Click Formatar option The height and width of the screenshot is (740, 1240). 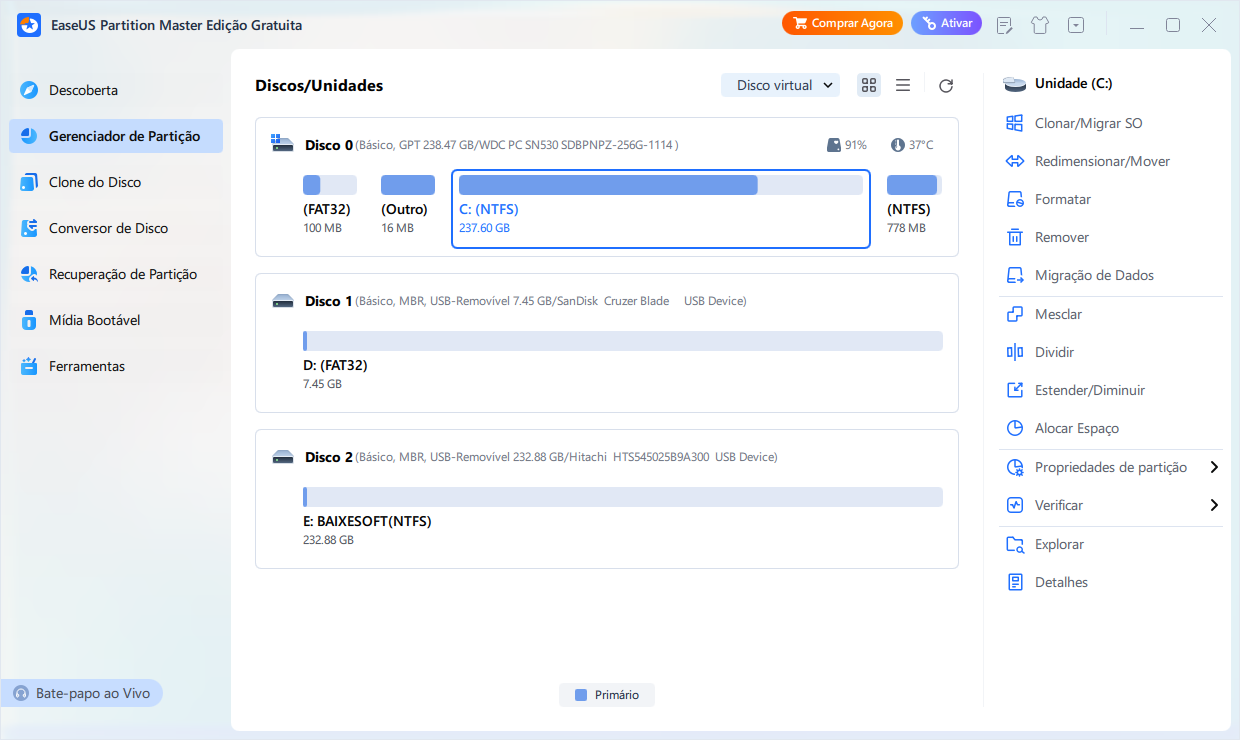point(1062,199)
